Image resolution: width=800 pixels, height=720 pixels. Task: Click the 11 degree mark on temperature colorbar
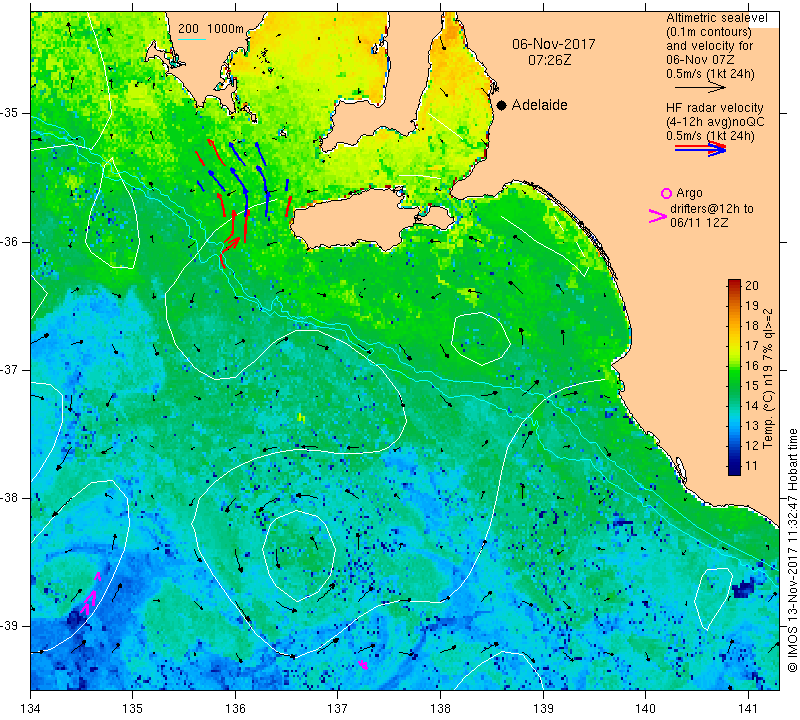pos(752,466)
